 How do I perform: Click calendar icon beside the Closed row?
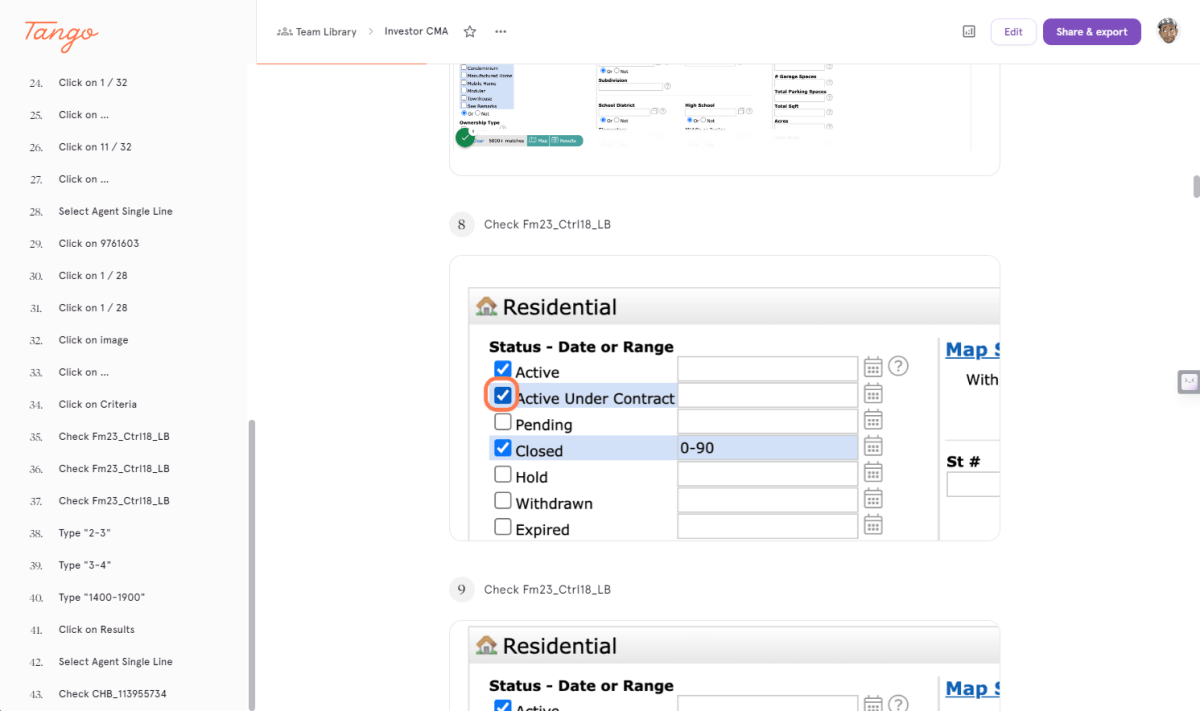point(873,446)
